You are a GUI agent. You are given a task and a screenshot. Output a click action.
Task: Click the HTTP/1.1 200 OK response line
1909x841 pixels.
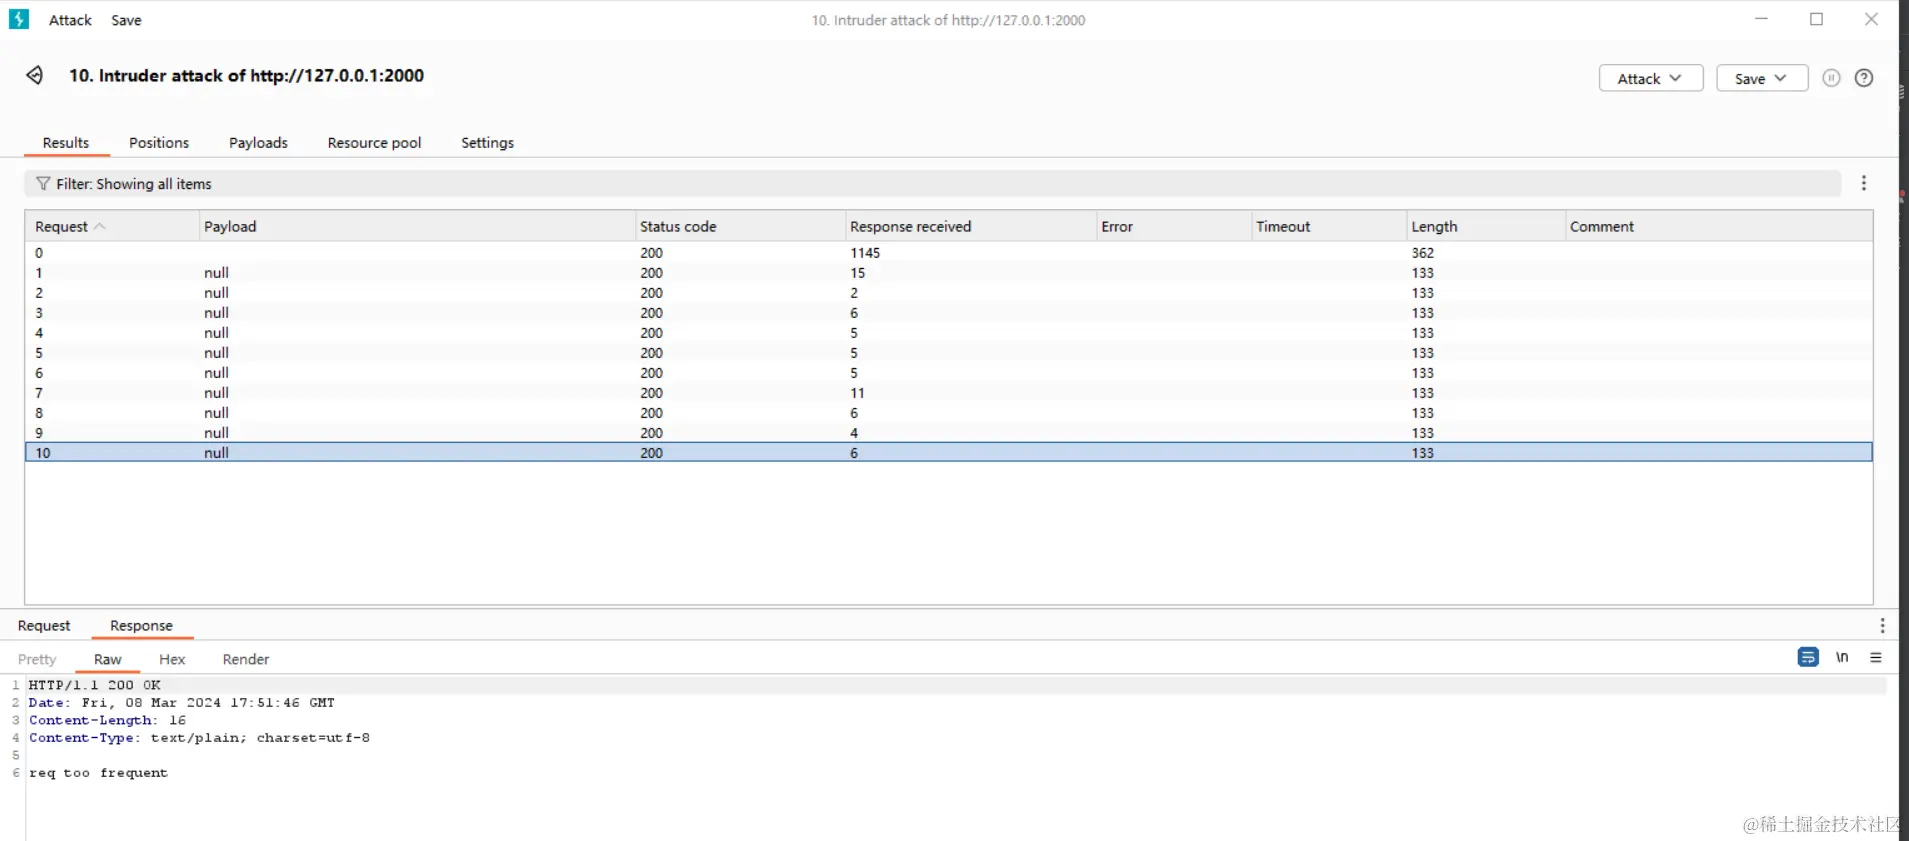point(95,685)
